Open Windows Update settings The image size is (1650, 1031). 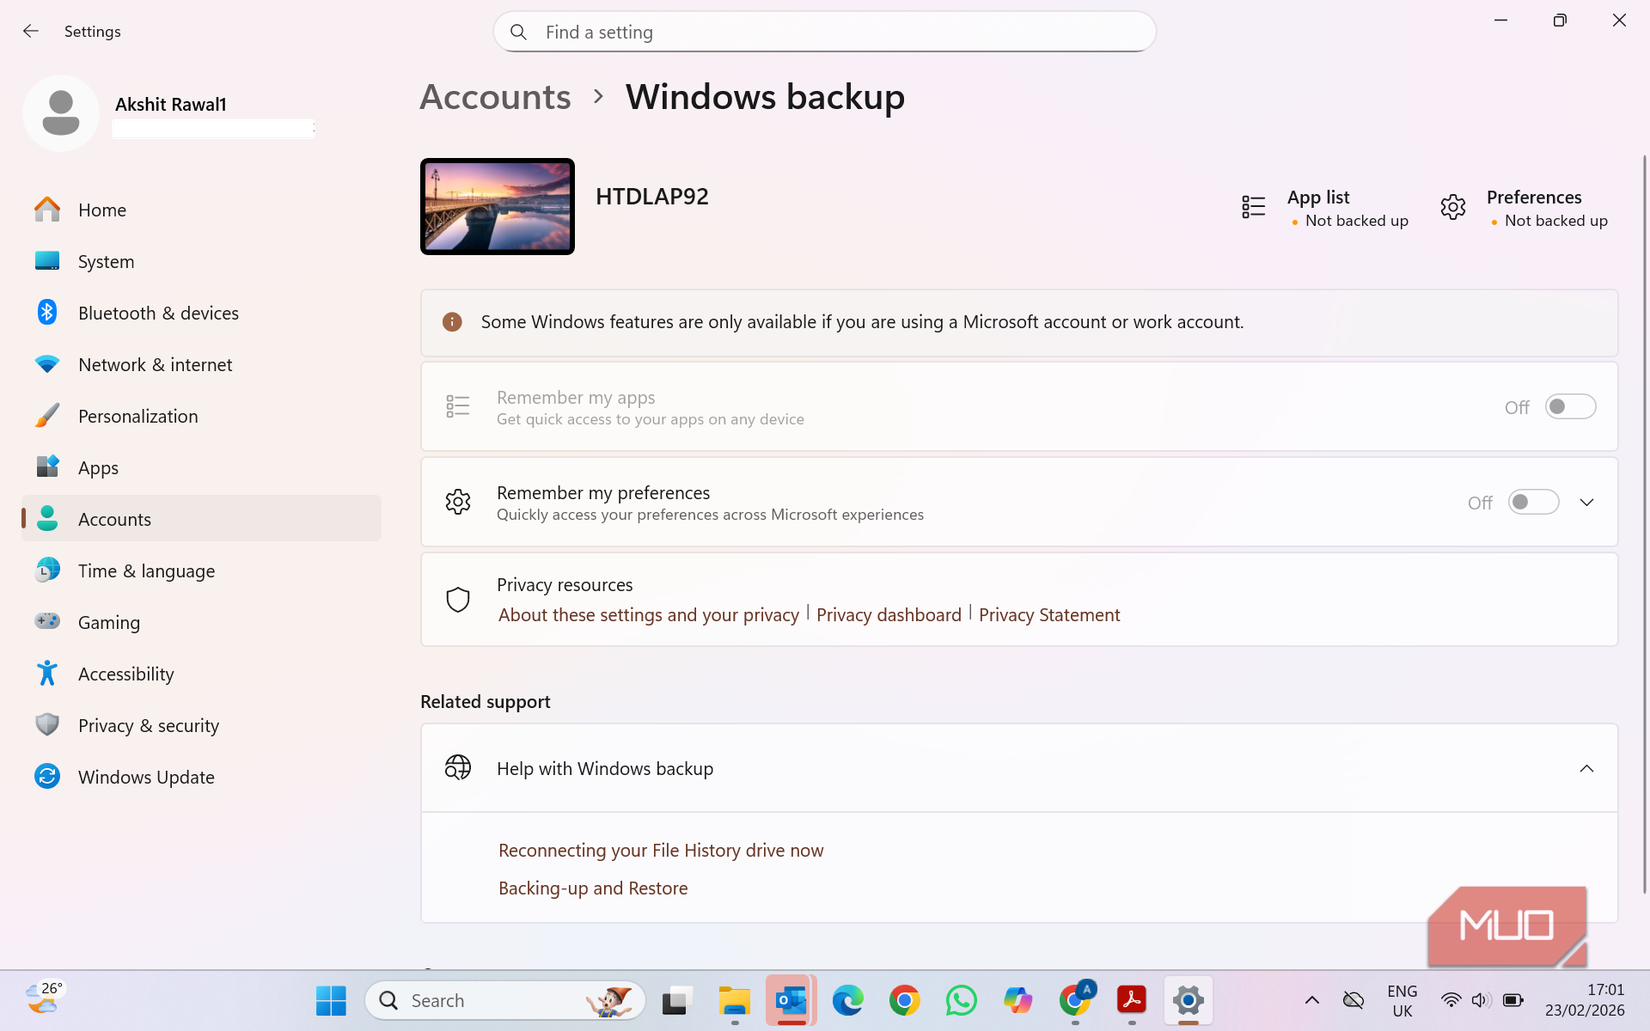pyautogui.click(x=146, y=776)
